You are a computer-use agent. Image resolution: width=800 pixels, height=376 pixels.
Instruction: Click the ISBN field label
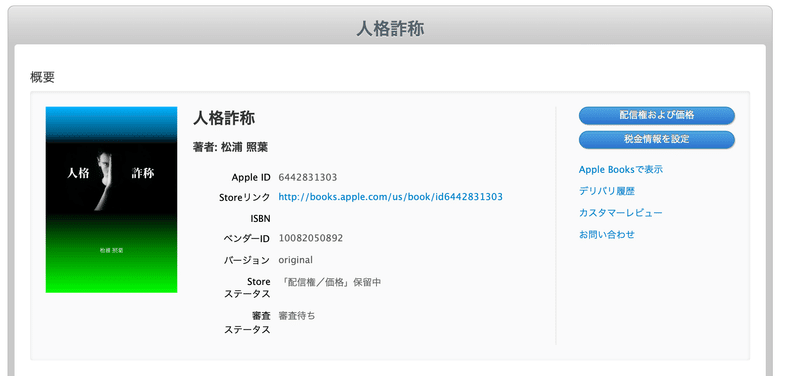click(x=260, y=219)
